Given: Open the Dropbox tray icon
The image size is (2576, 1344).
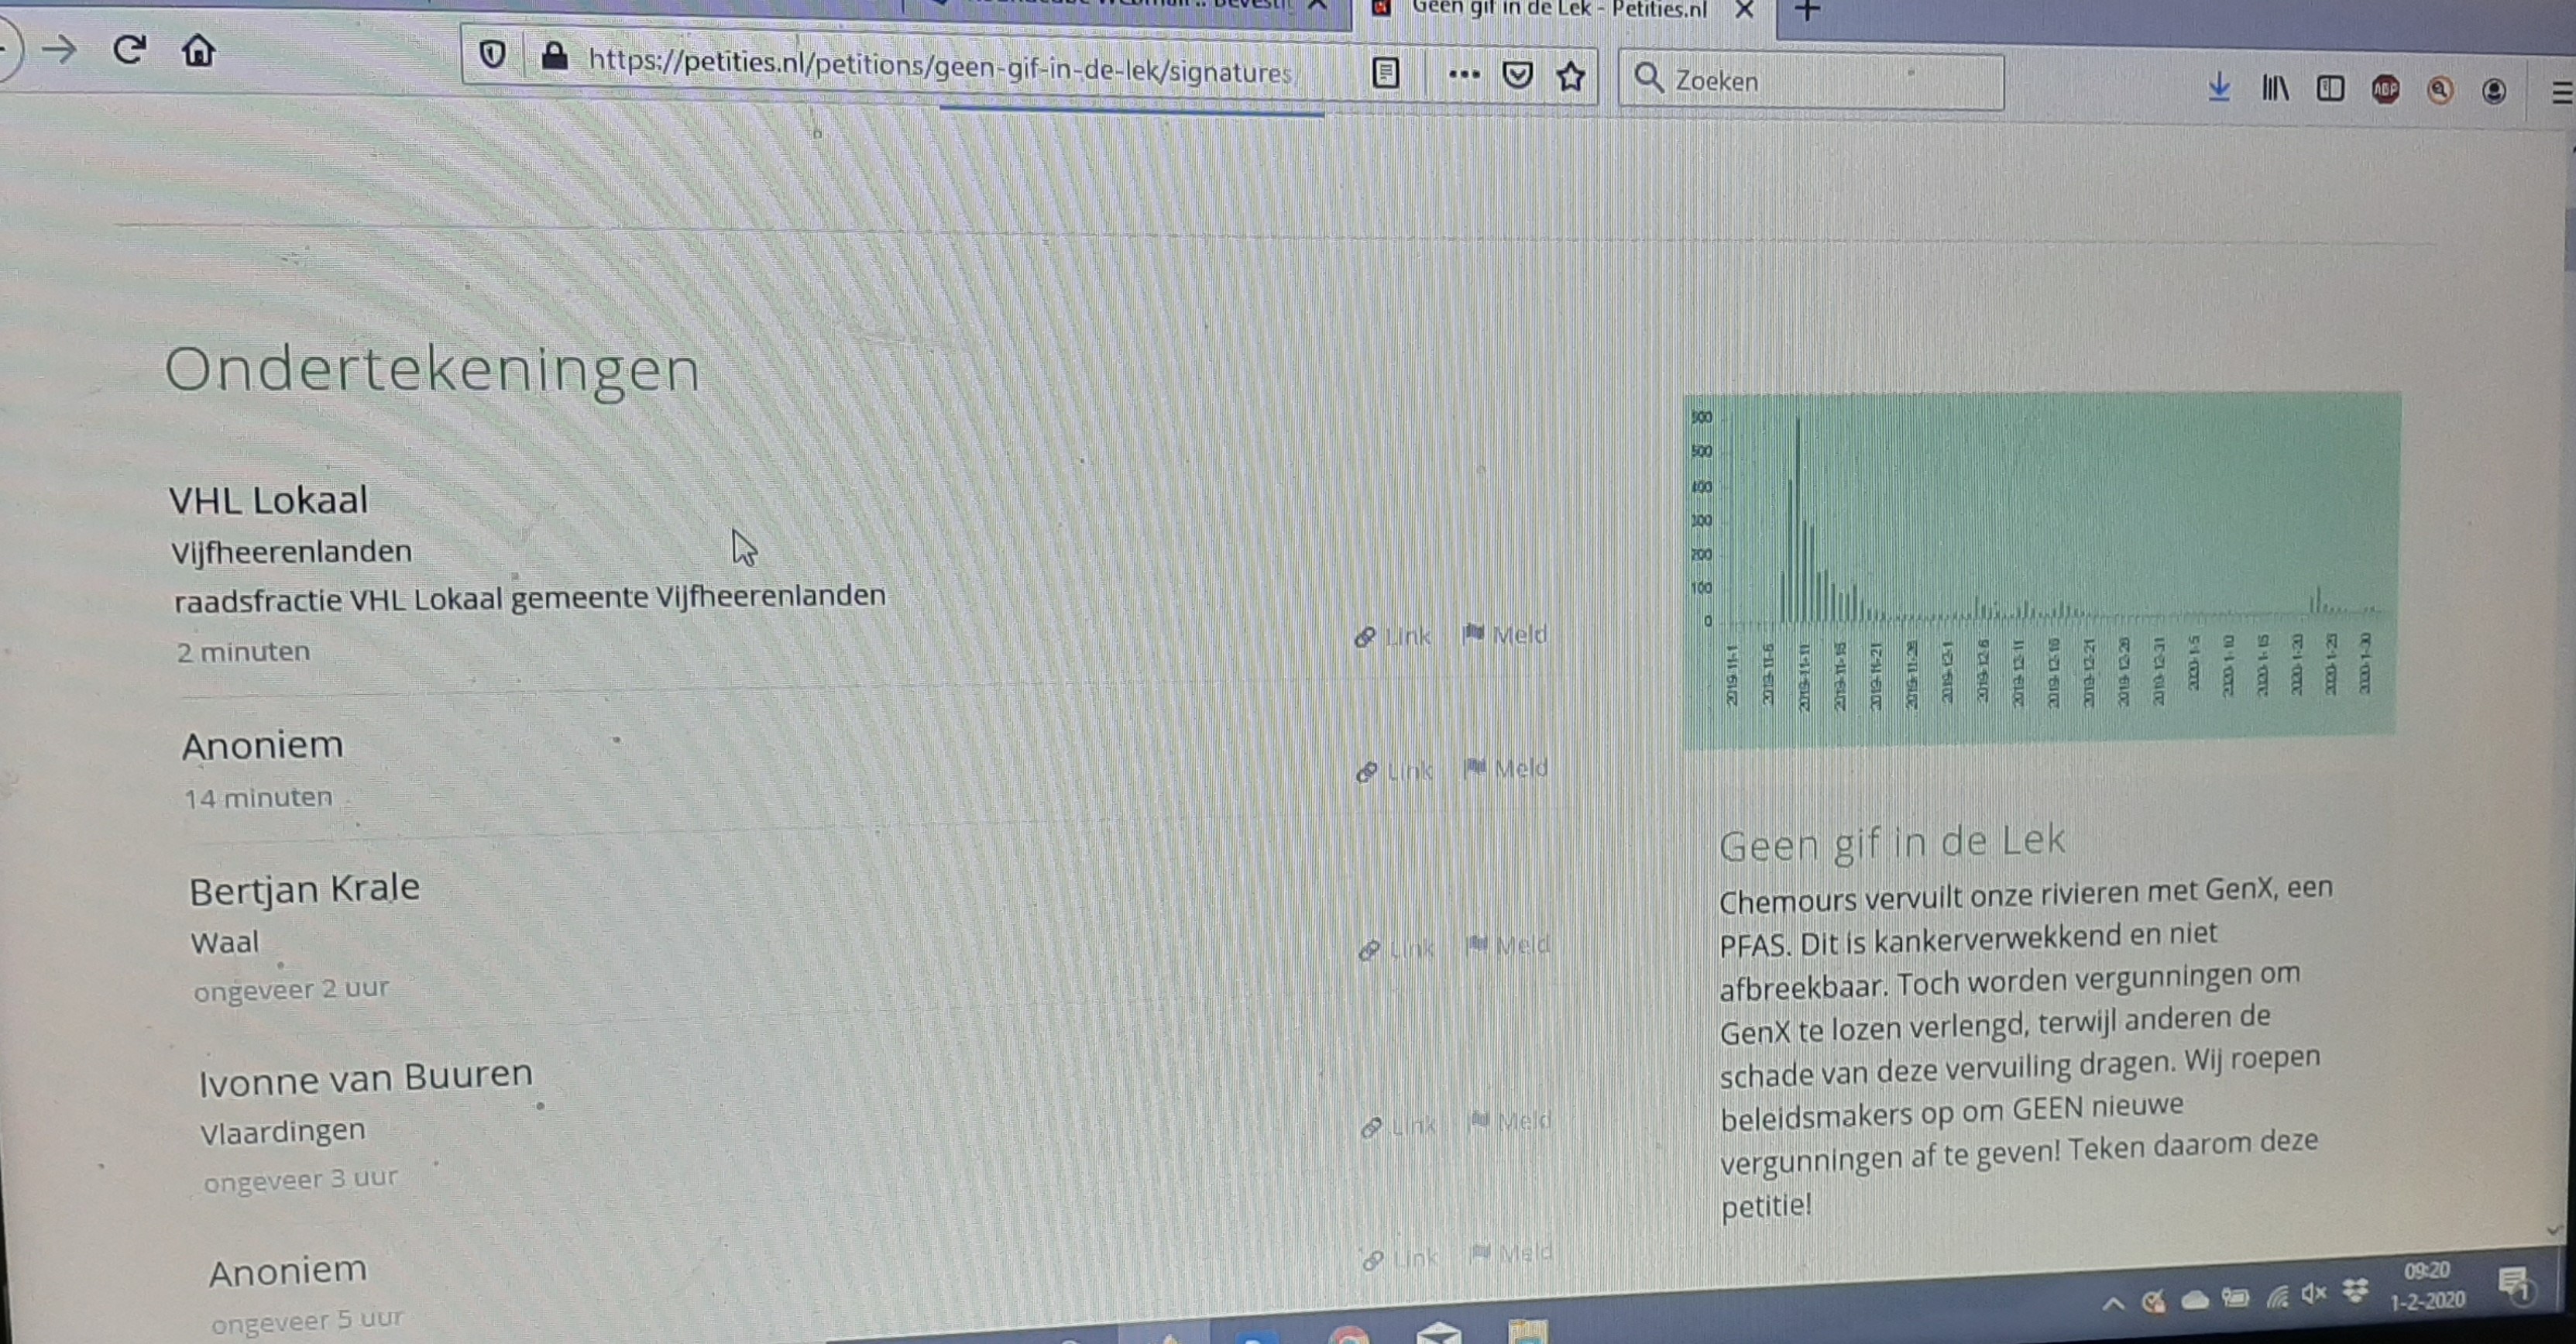Looking at the screenshot, I should click(x=2356, y=1291).
